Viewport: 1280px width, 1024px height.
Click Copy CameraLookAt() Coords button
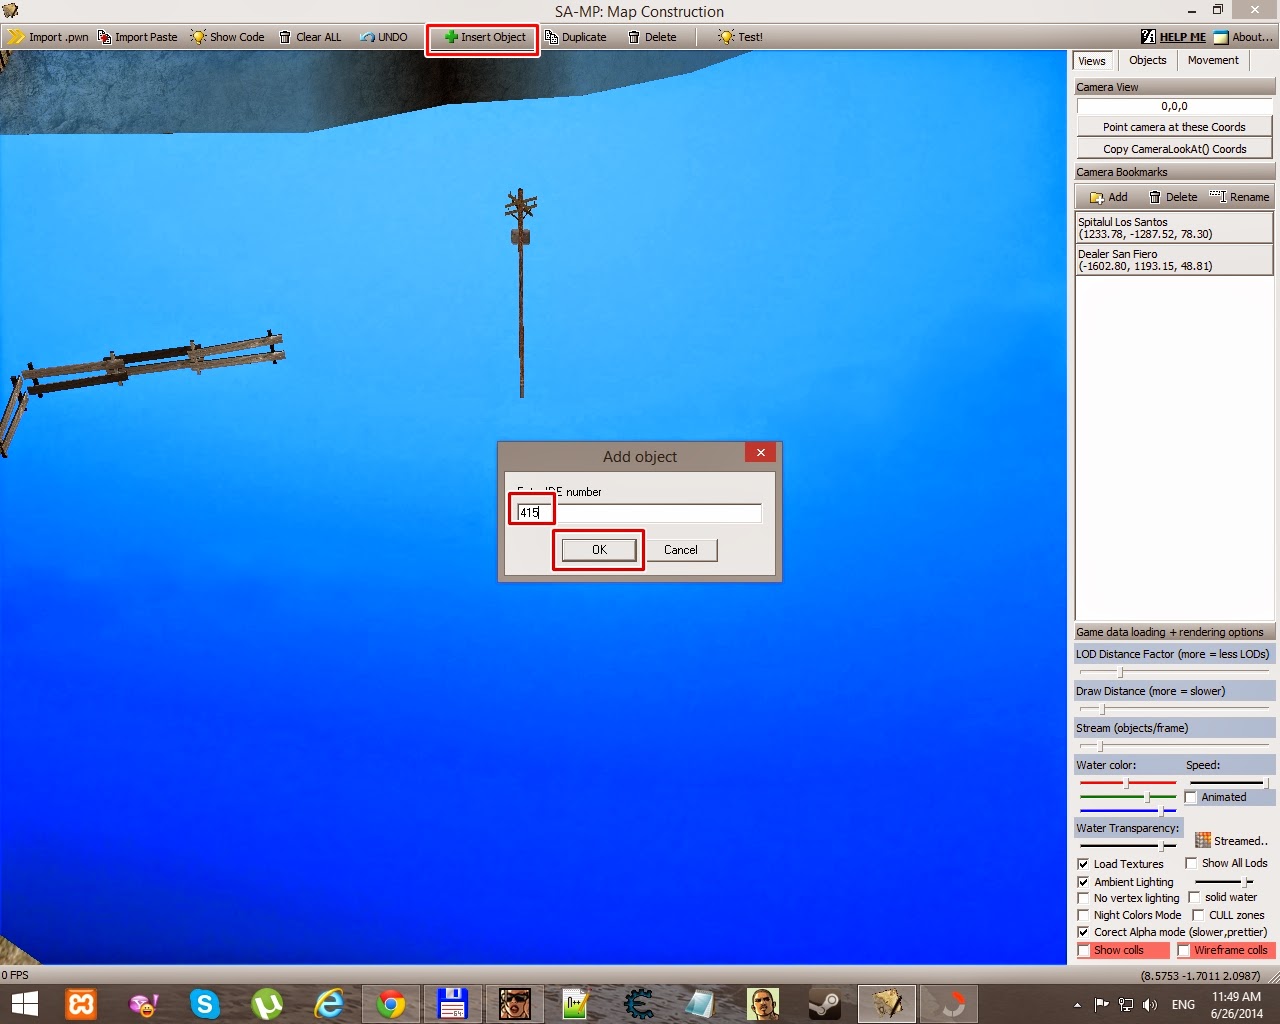point(1174,149)
